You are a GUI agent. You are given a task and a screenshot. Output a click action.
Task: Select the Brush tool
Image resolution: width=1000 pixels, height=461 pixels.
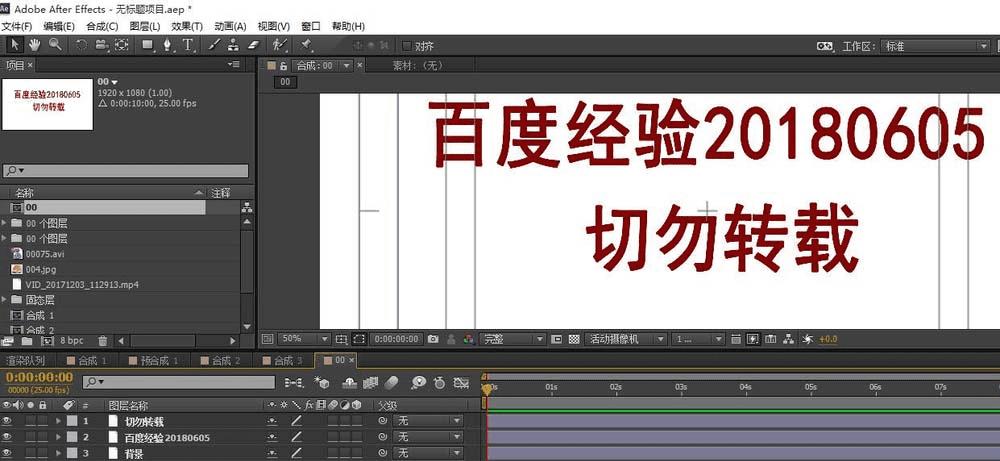click(x=214, y=45)
